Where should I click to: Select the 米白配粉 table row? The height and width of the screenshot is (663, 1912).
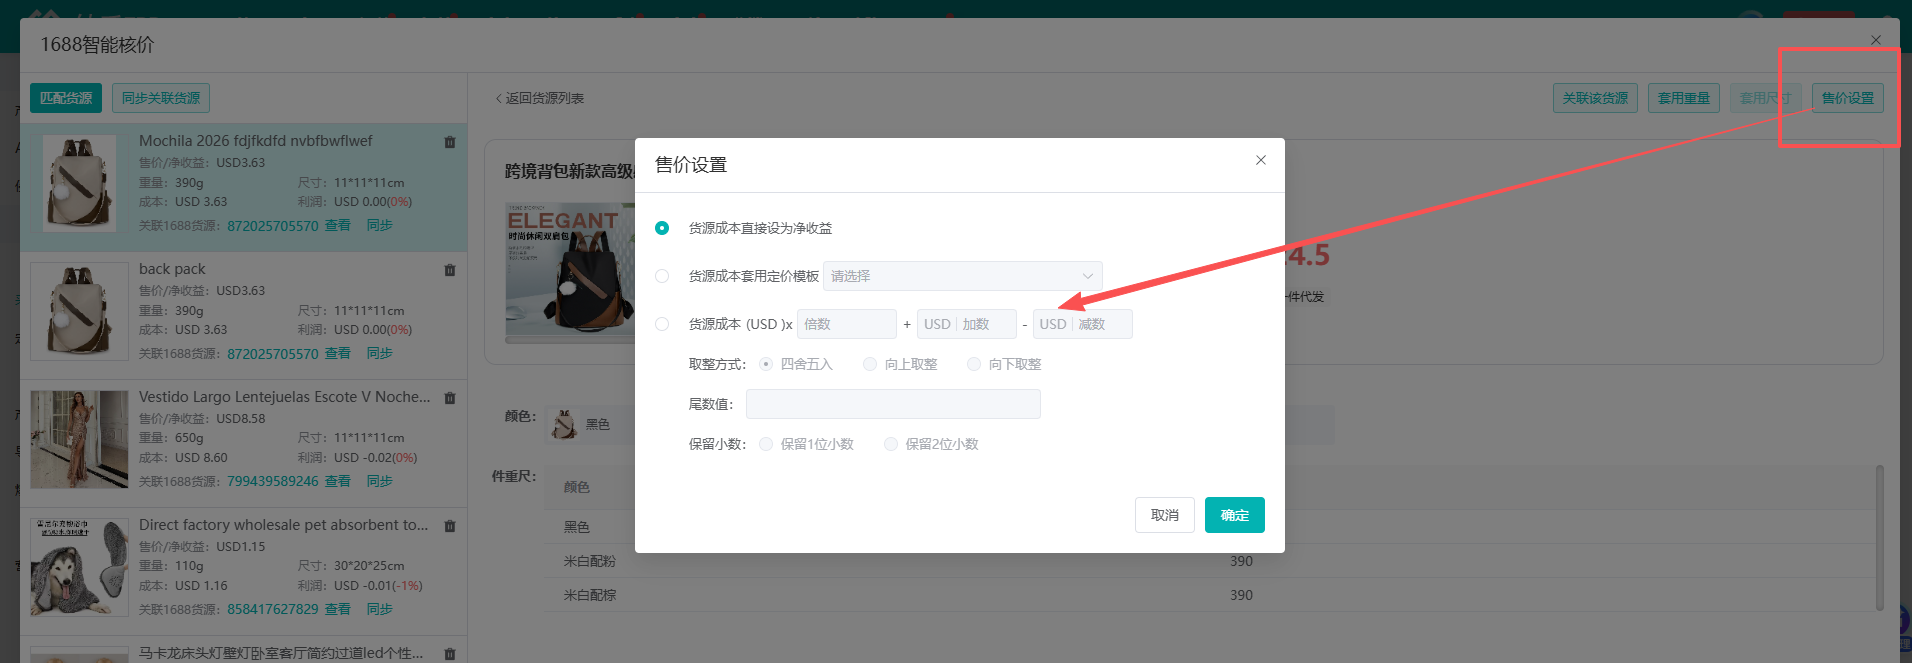pos(1210,561)
